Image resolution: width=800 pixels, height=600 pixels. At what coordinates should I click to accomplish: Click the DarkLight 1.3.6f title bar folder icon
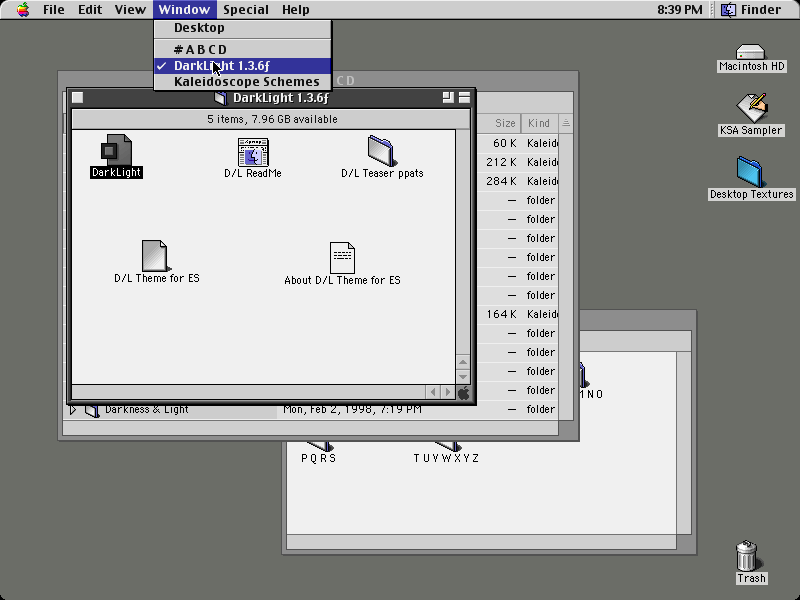[x=220, y=97]
